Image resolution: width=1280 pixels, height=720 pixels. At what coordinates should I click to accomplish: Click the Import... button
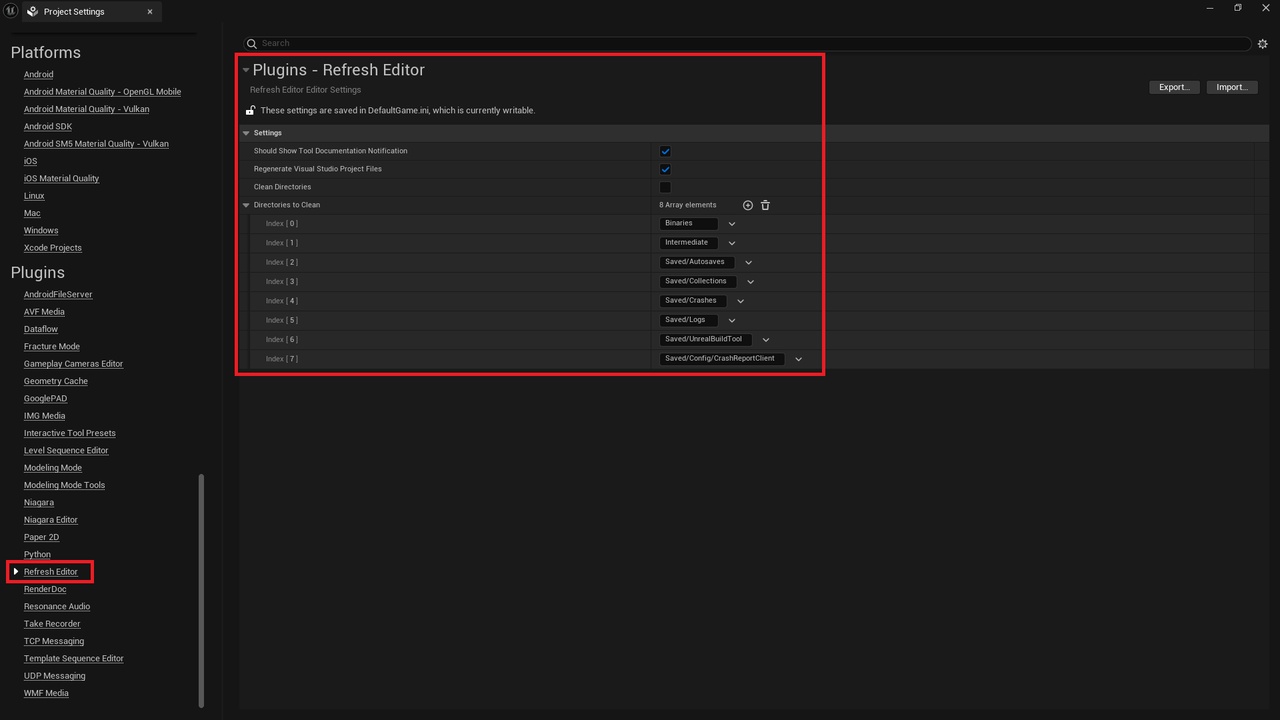pos(1232,87)
